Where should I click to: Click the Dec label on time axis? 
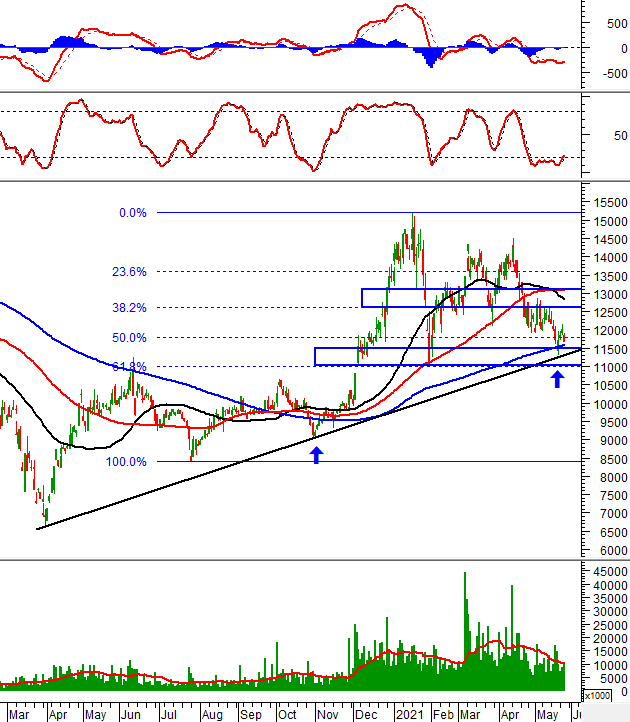coord(366,715)
